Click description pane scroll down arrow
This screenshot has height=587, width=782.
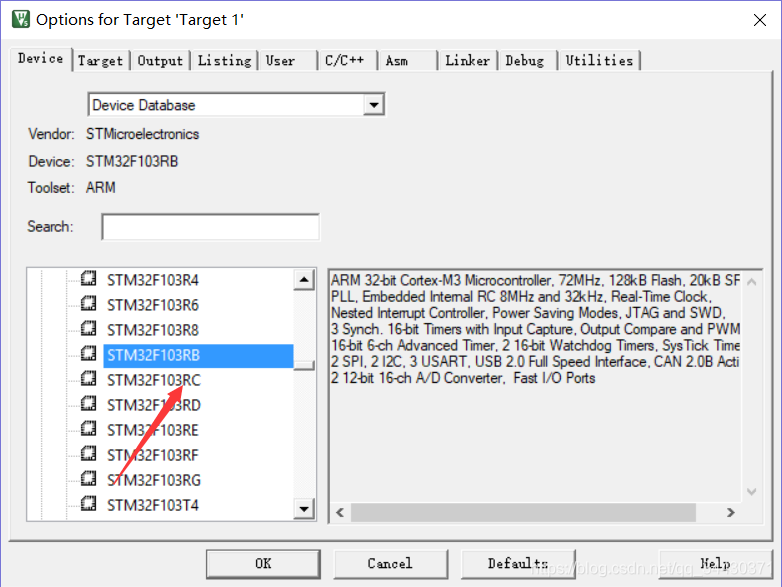(752, 492)
